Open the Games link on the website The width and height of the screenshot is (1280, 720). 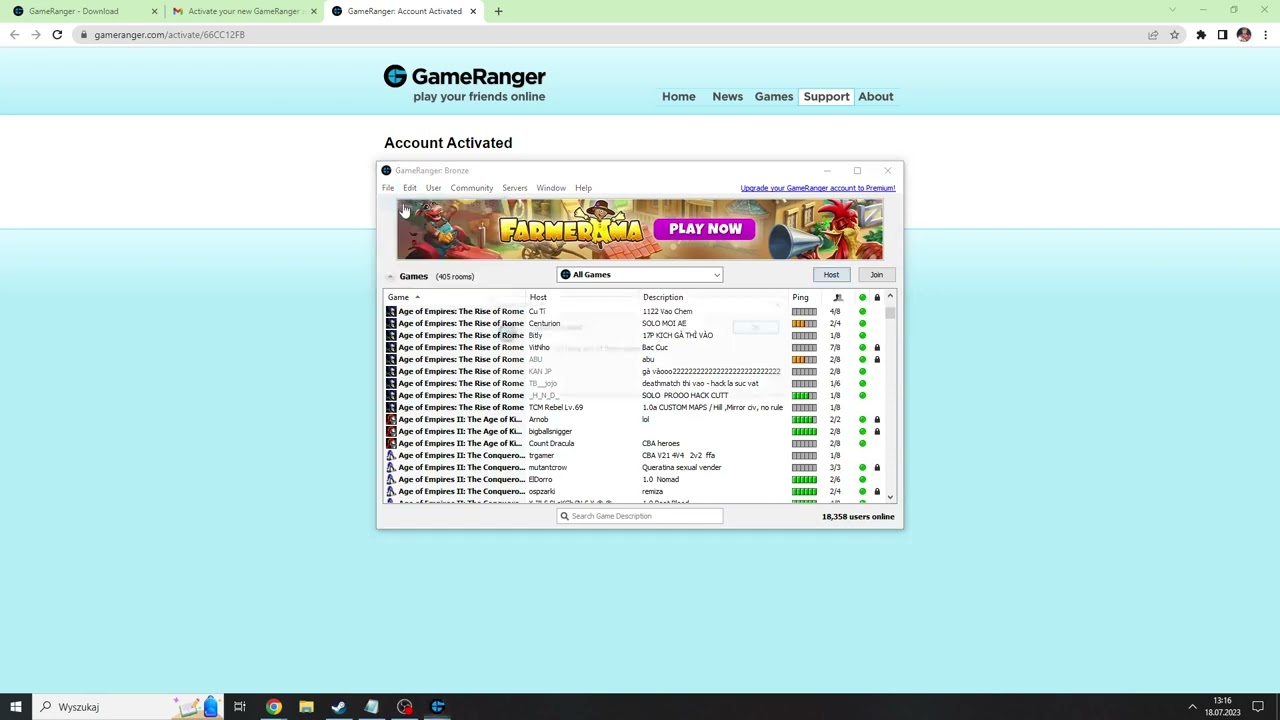click(773, 97)
